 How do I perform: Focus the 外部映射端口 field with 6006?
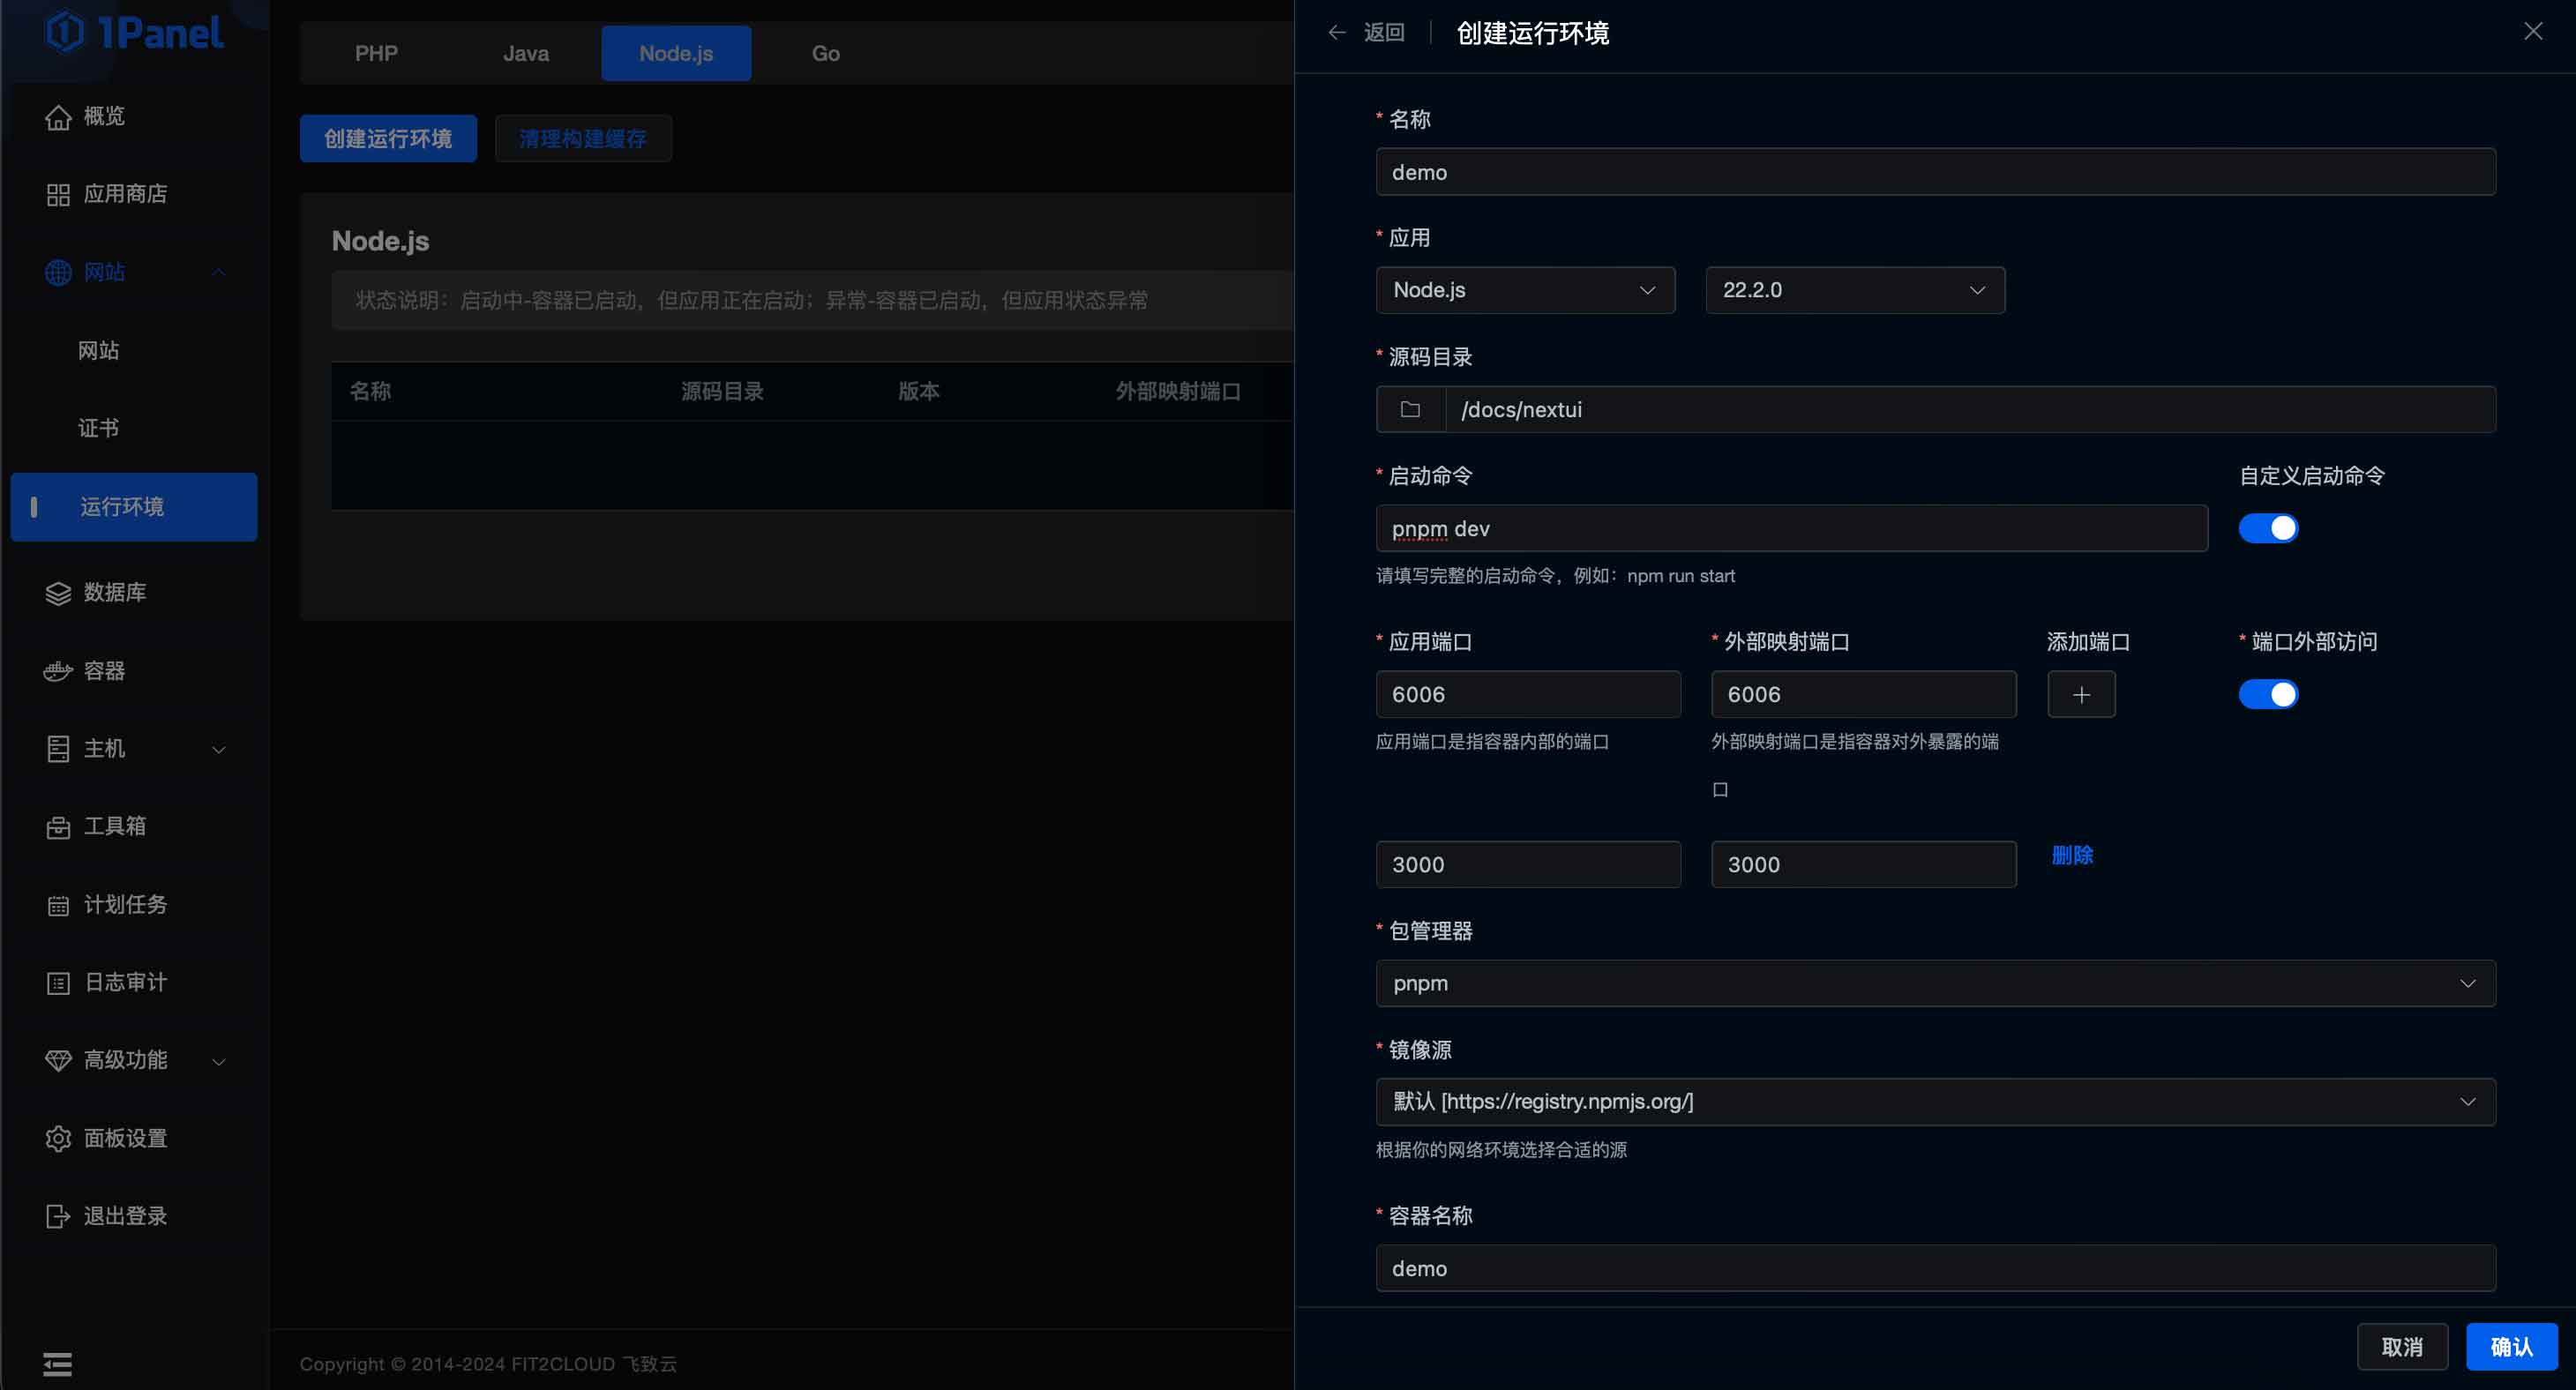pyautogui.click(x=1863, y=694)
